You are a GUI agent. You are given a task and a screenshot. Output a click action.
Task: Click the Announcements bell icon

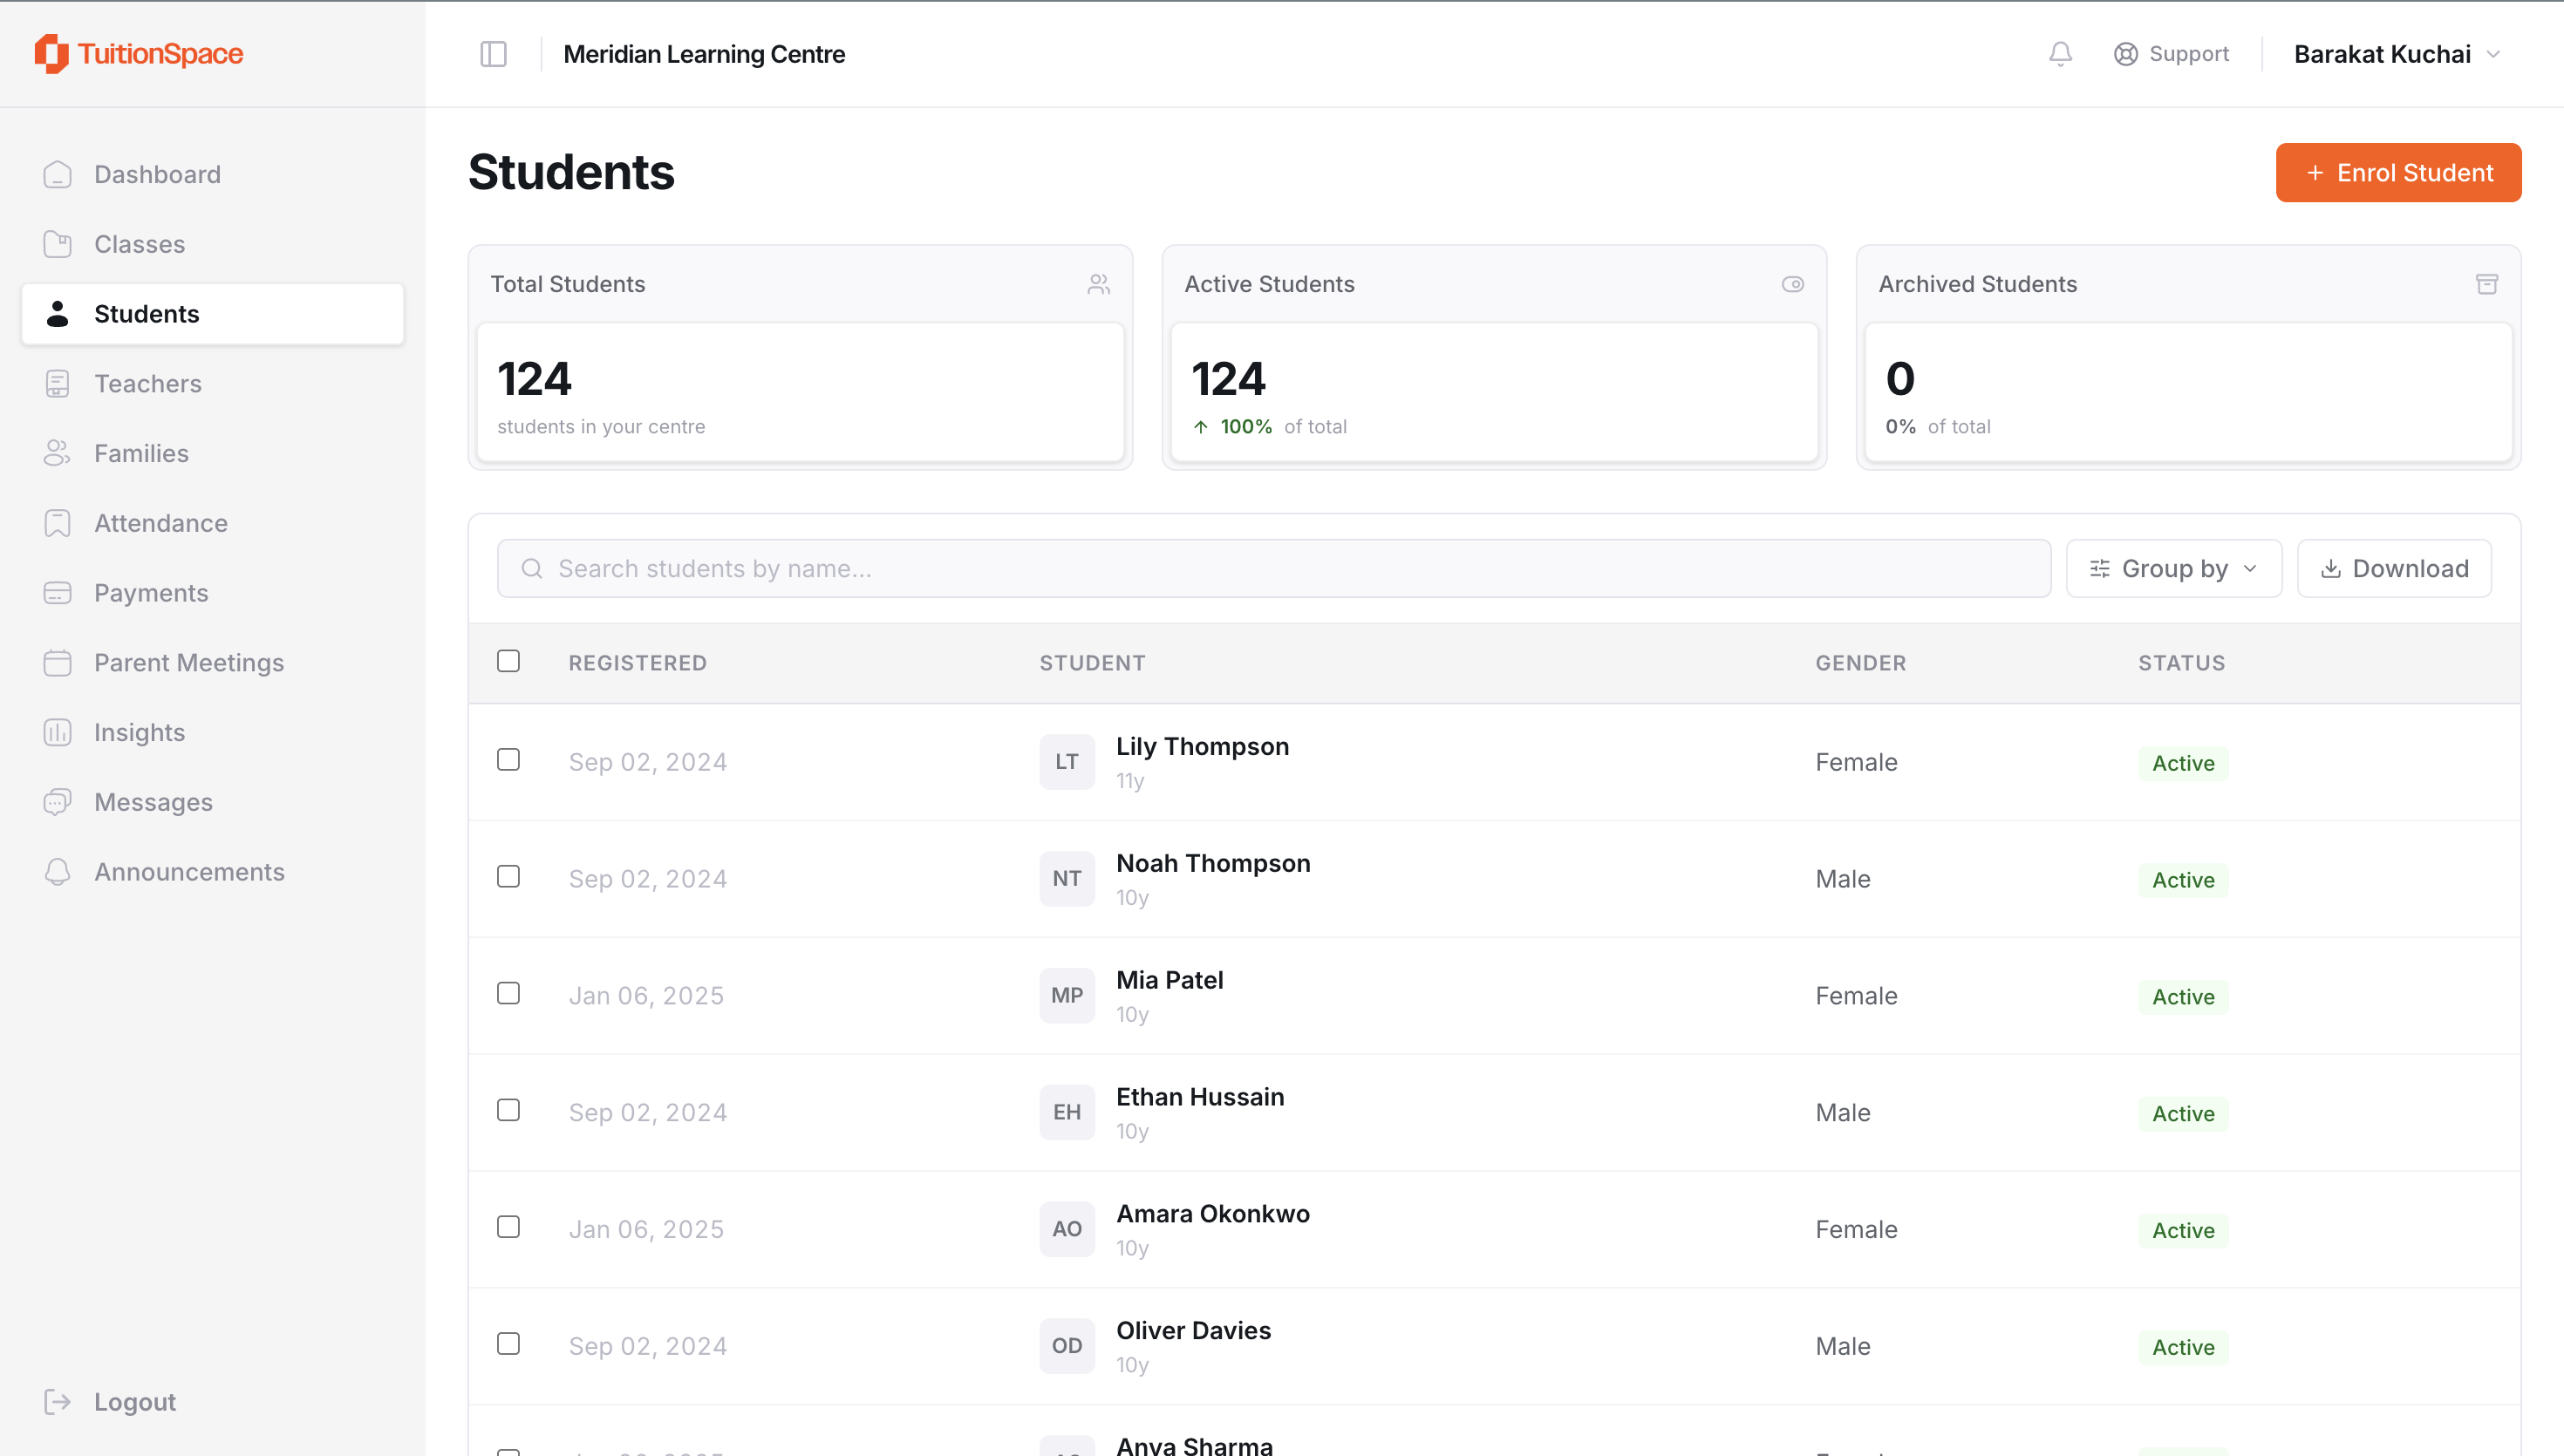58,872
